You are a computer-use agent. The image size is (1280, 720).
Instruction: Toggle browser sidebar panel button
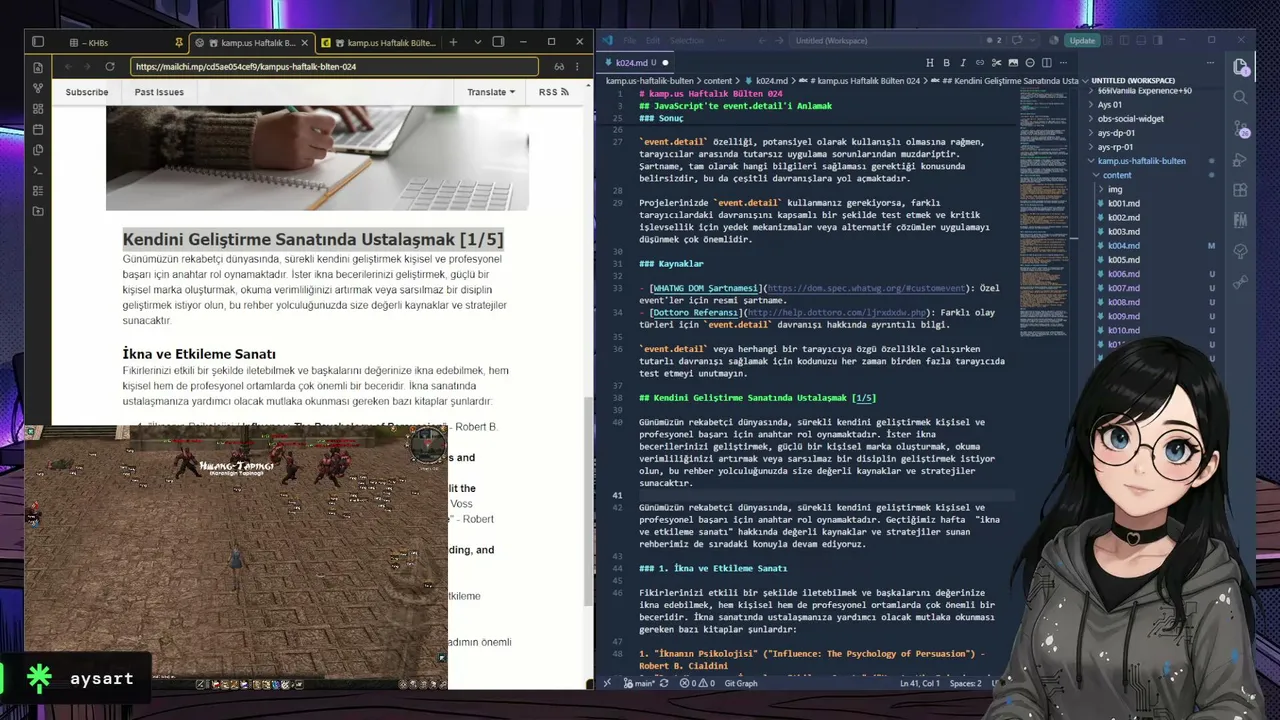[x=38, y=42]
